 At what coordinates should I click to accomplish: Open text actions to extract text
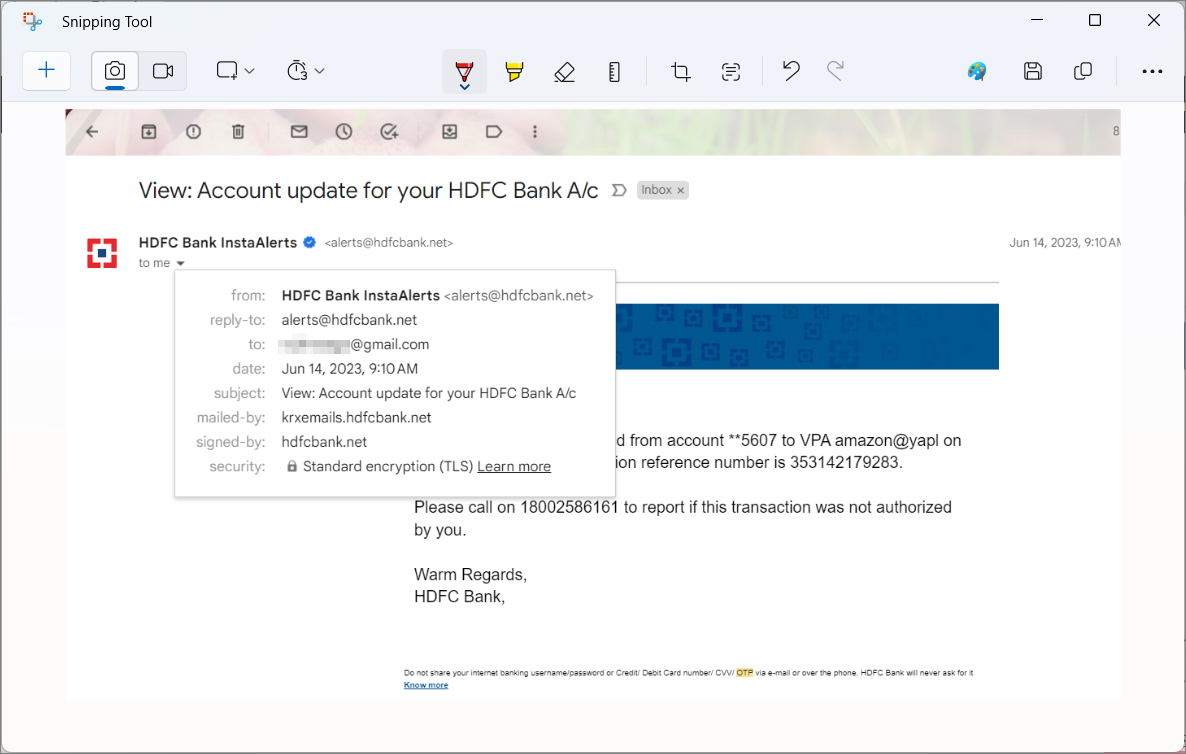coord(730,71)
